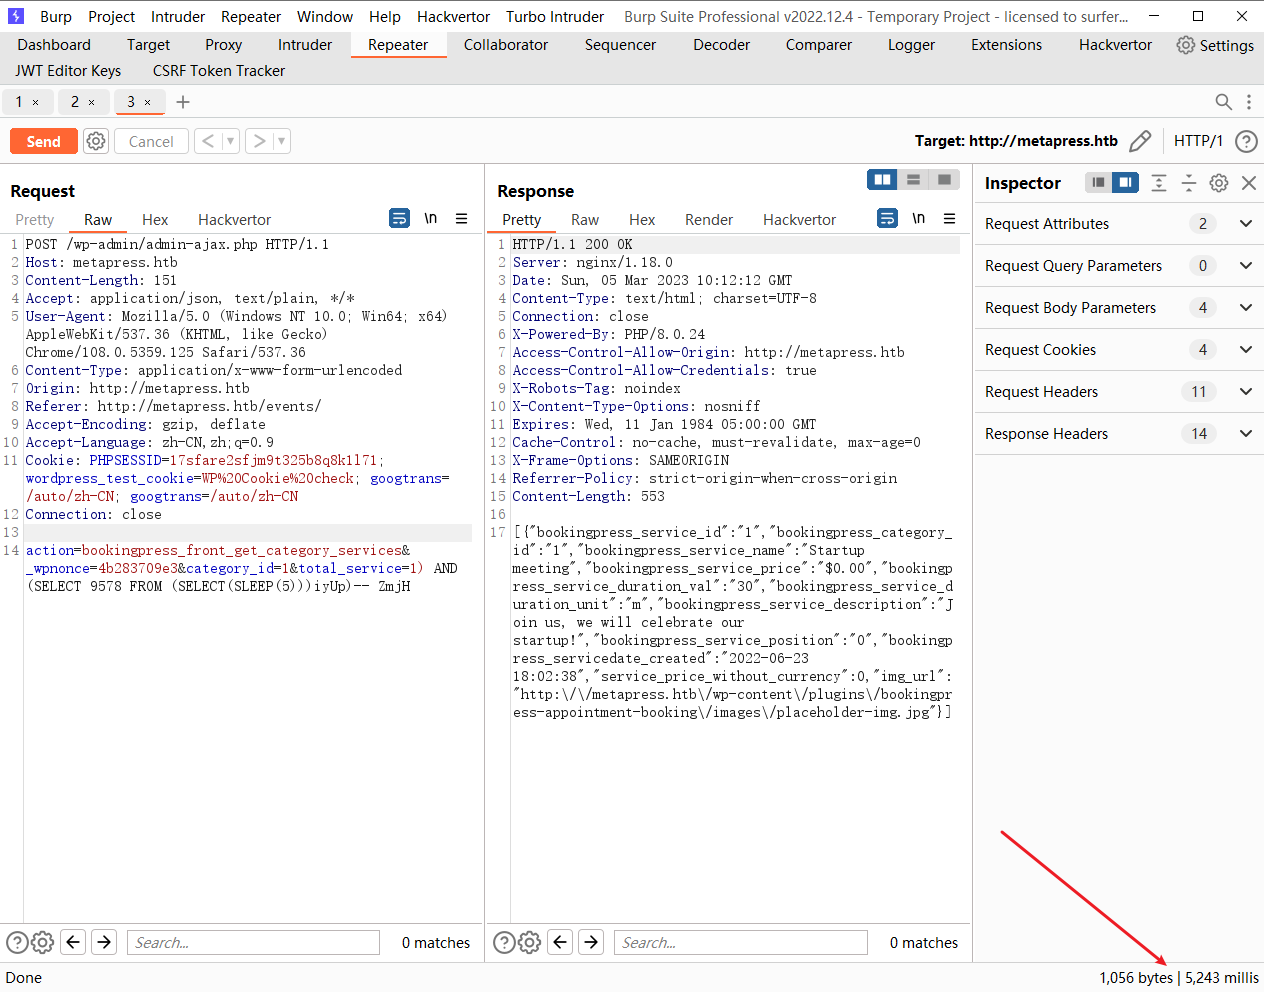The height and width of the screenshot is (992, 1264).
Task: Open Repeater help question mark icon
Action: [x=1246, y=141]
